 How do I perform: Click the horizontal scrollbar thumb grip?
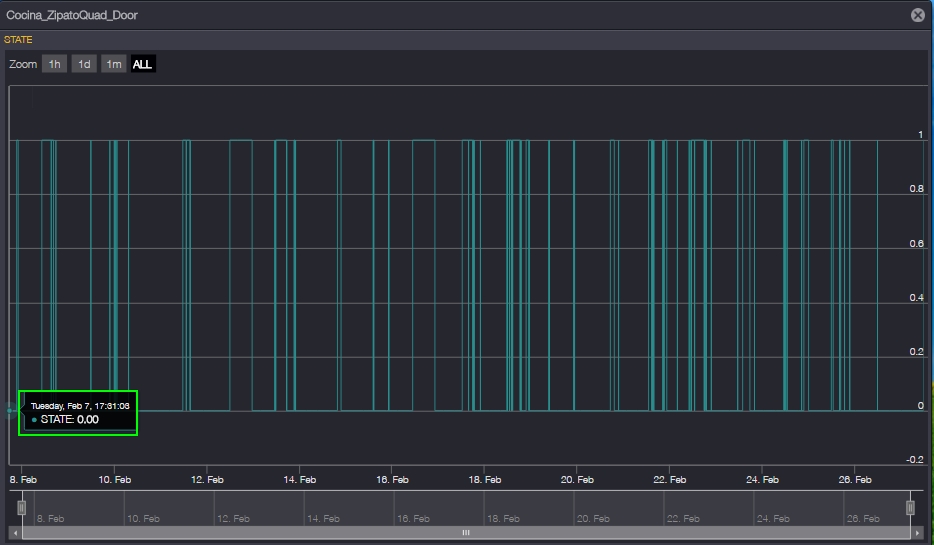[x=465, y=533]
